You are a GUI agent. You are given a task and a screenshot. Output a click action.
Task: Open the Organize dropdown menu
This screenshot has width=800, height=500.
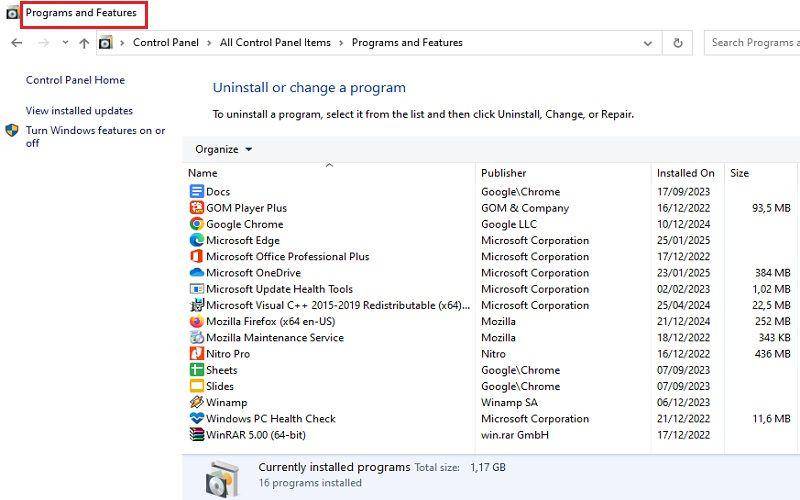[223, 149]
